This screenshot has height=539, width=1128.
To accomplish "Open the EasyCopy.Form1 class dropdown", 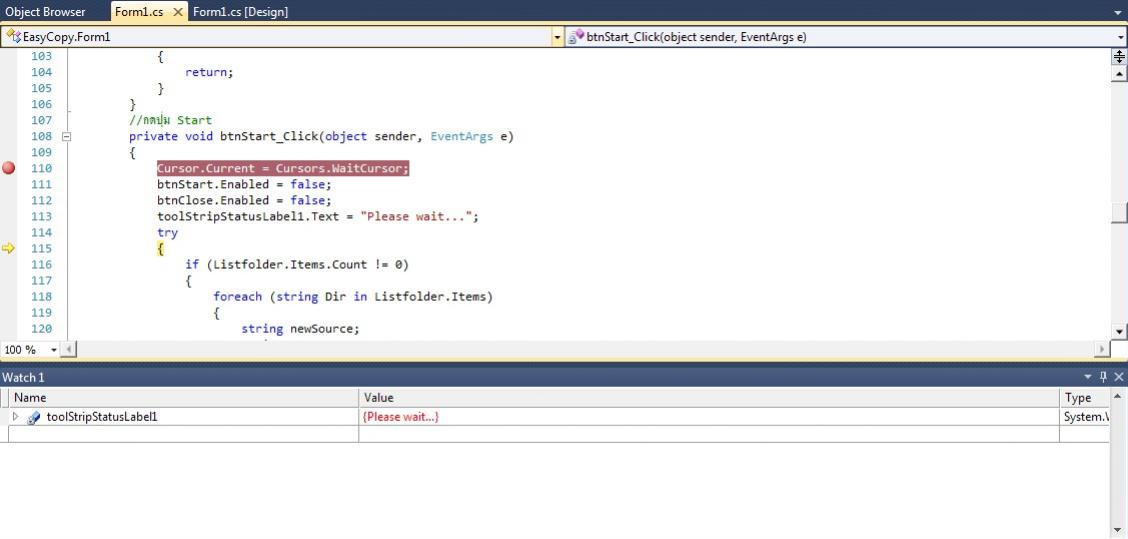I will [x=557, y=37].
